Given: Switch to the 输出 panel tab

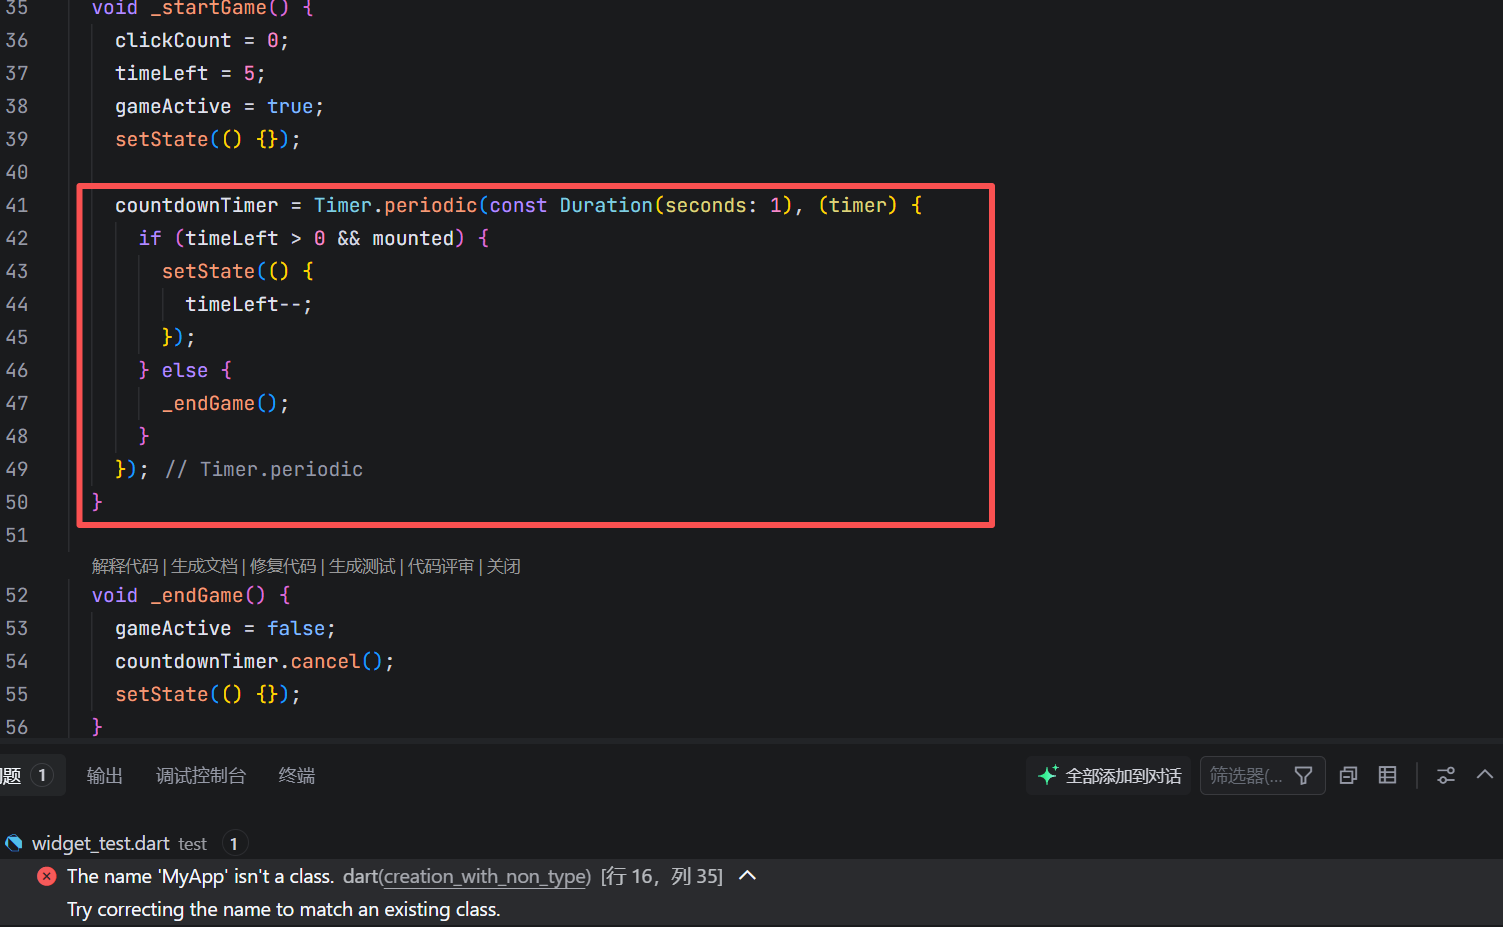Looking at the screenshot, I should [105, 776].
